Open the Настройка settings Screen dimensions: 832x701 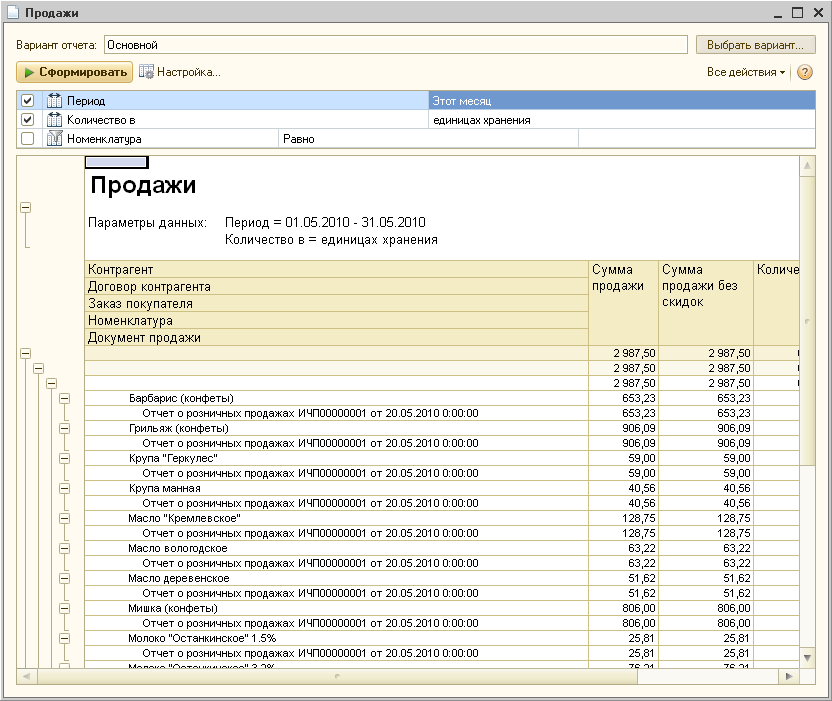(179, 72)
